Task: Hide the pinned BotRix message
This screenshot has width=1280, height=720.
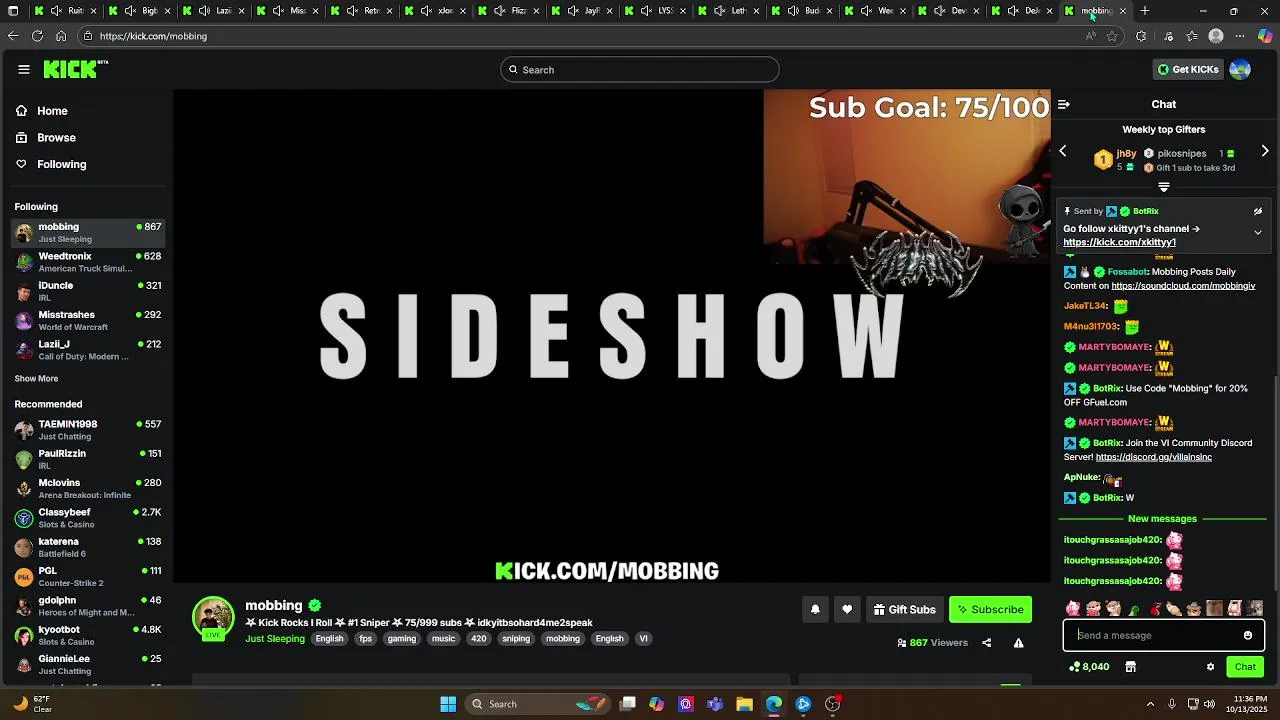Action: coord(1258,211)
